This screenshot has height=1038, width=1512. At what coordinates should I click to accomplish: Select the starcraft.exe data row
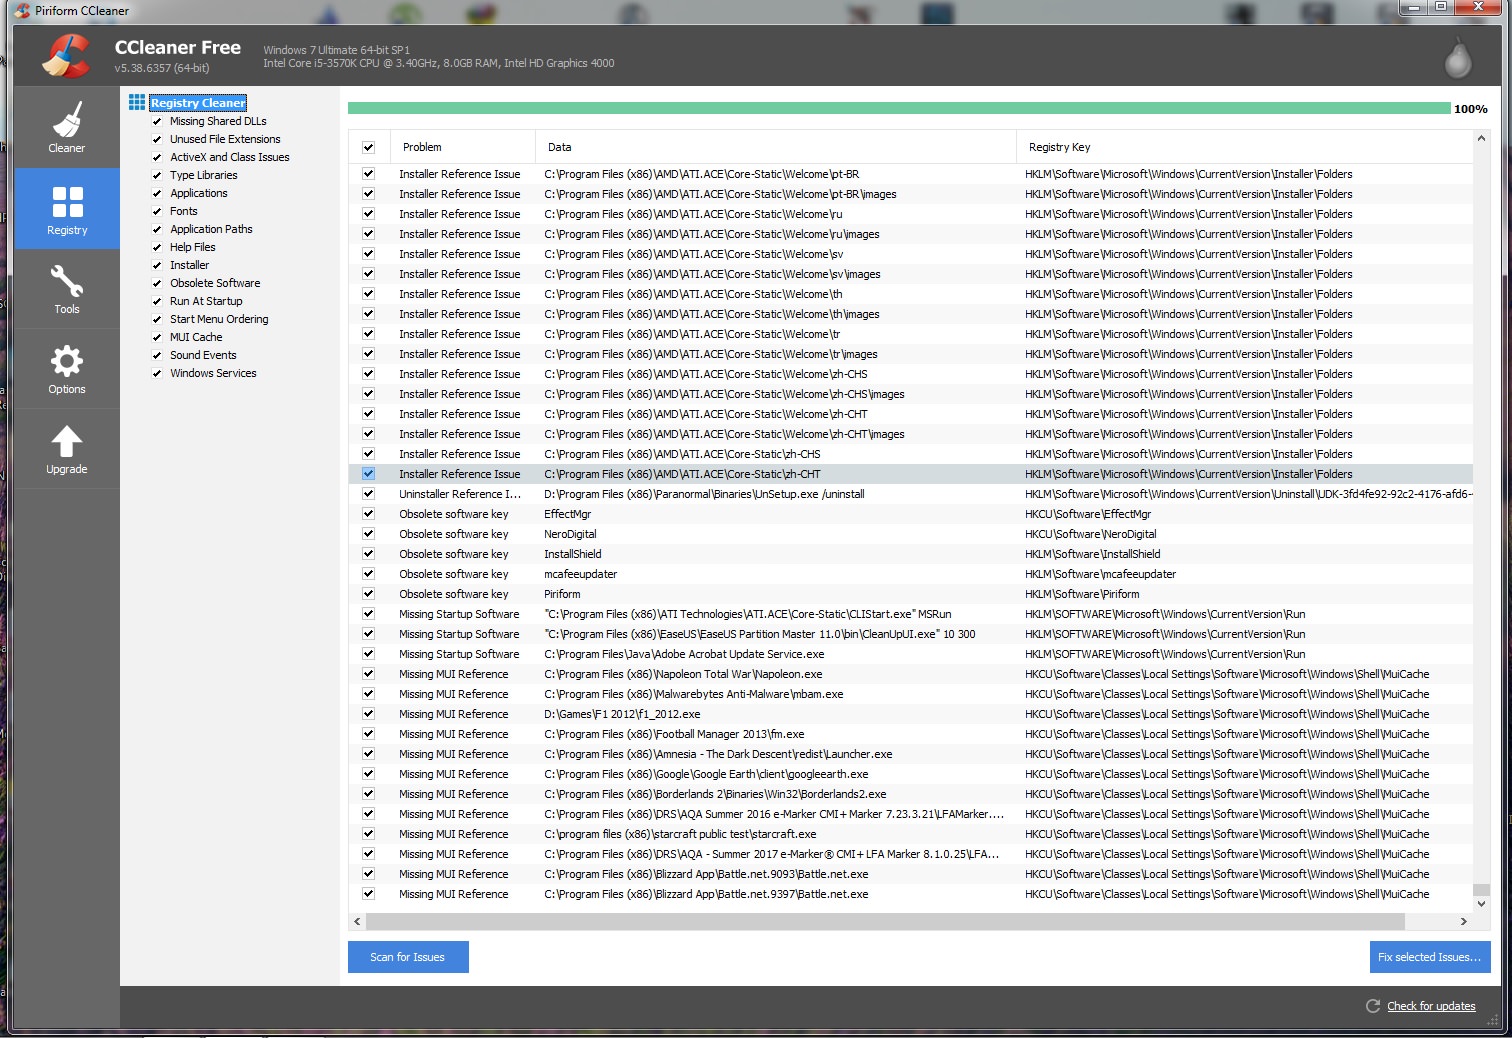pyautogui.click(x=911, y=834)
